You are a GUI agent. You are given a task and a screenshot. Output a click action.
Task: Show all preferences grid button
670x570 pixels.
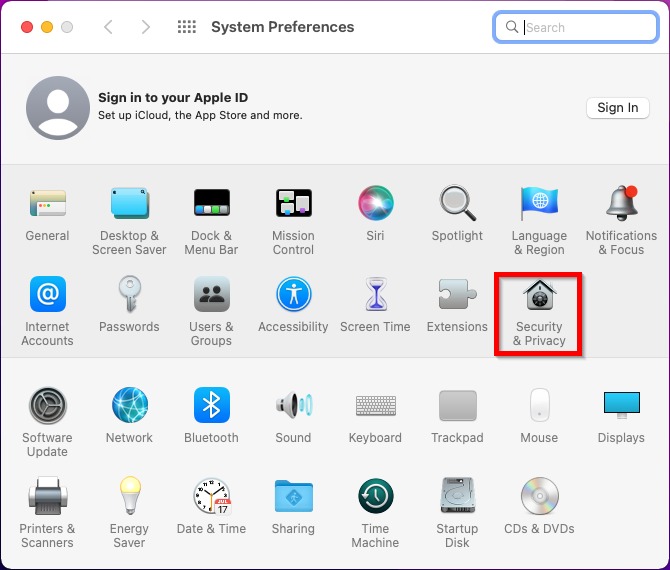coord(186,27)
